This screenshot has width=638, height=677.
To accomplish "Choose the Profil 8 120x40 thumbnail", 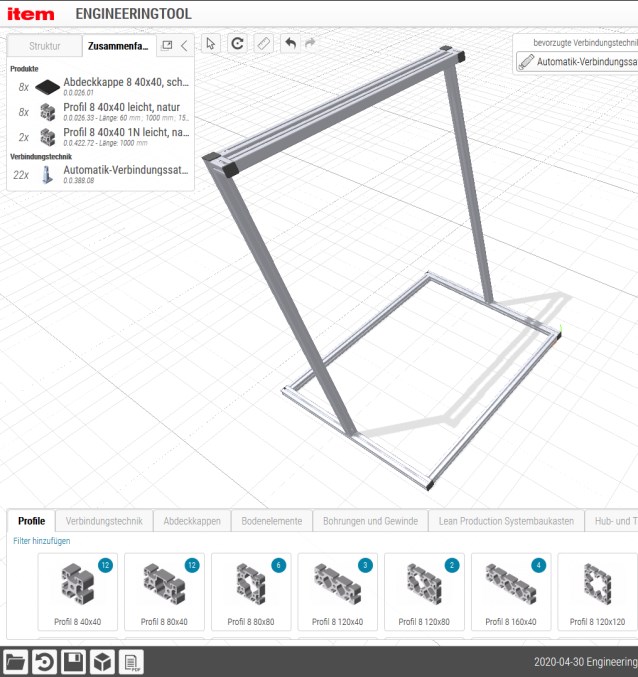I will [338, 592].
